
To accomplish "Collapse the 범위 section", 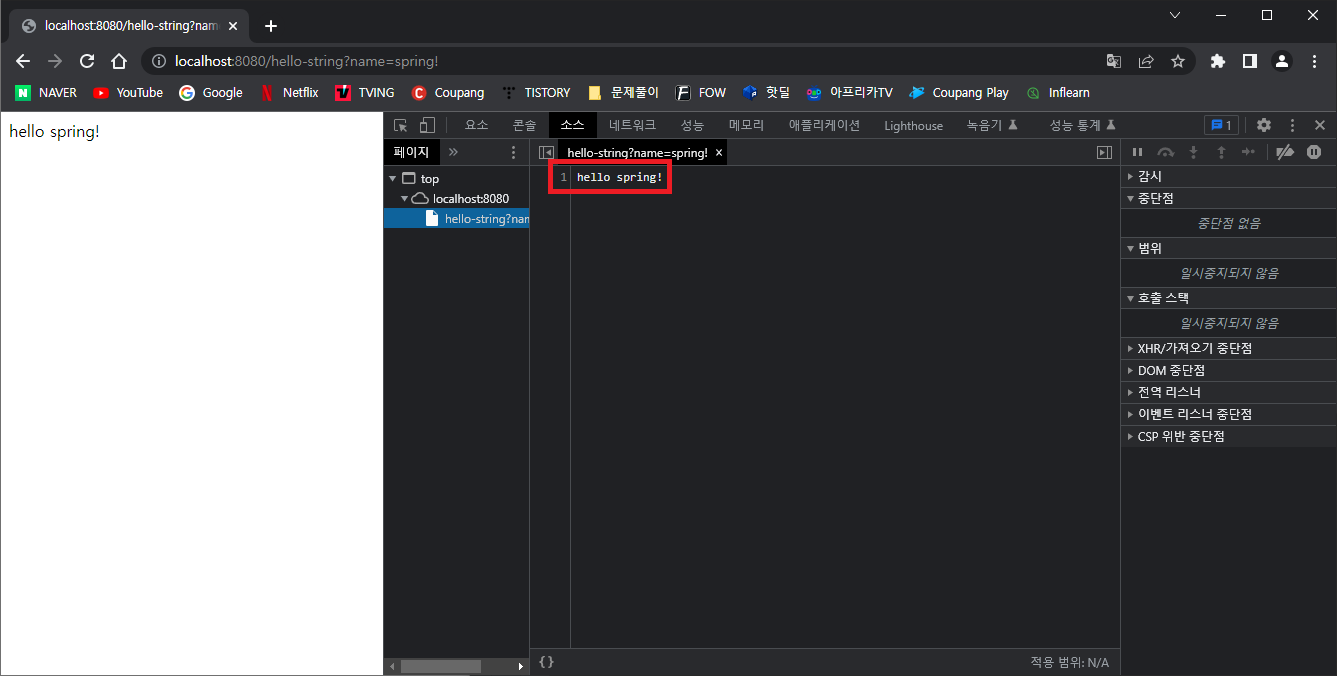I will coord(1228,248).
